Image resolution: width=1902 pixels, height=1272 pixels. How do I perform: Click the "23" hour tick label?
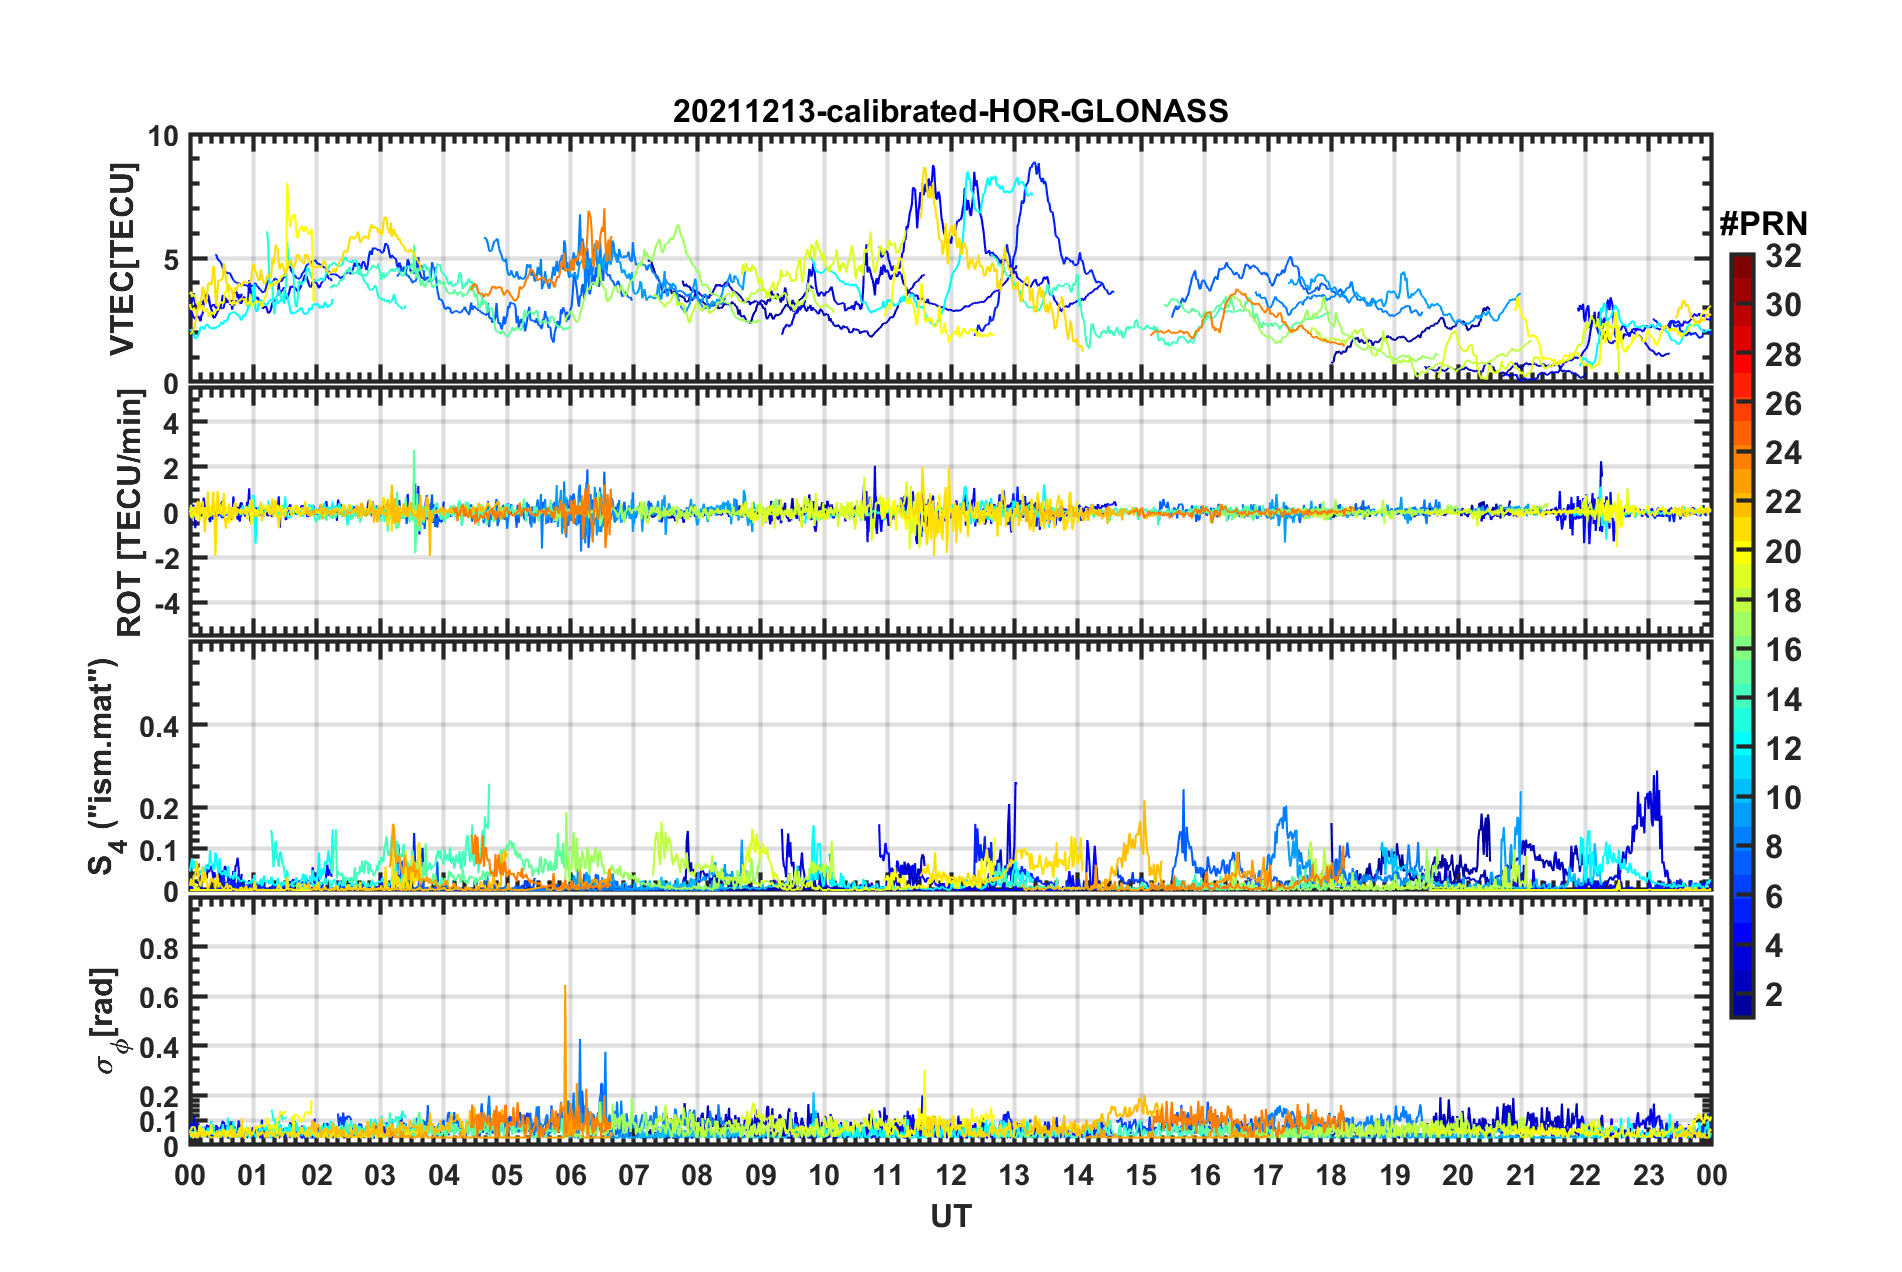[1648, 1175]
